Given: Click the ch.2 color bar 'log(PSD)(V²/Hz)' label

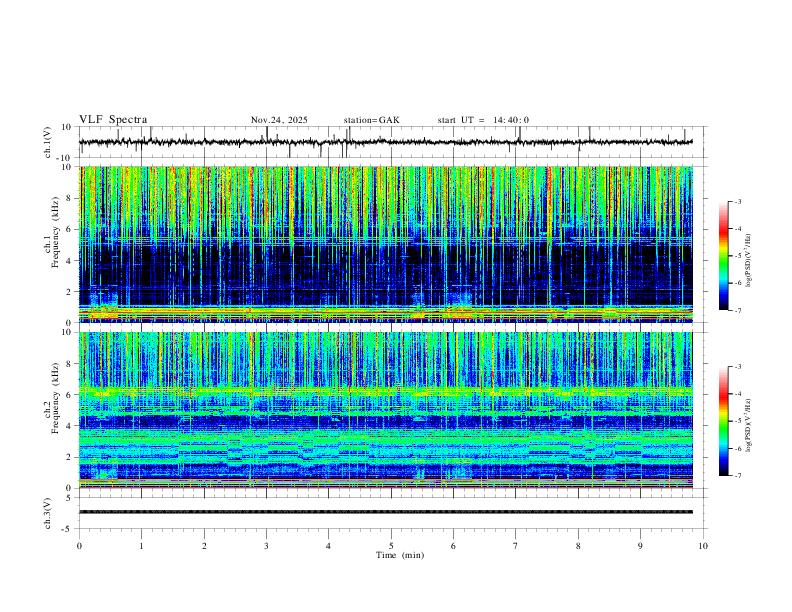Looking at the screenshot, I should (749, 425).
